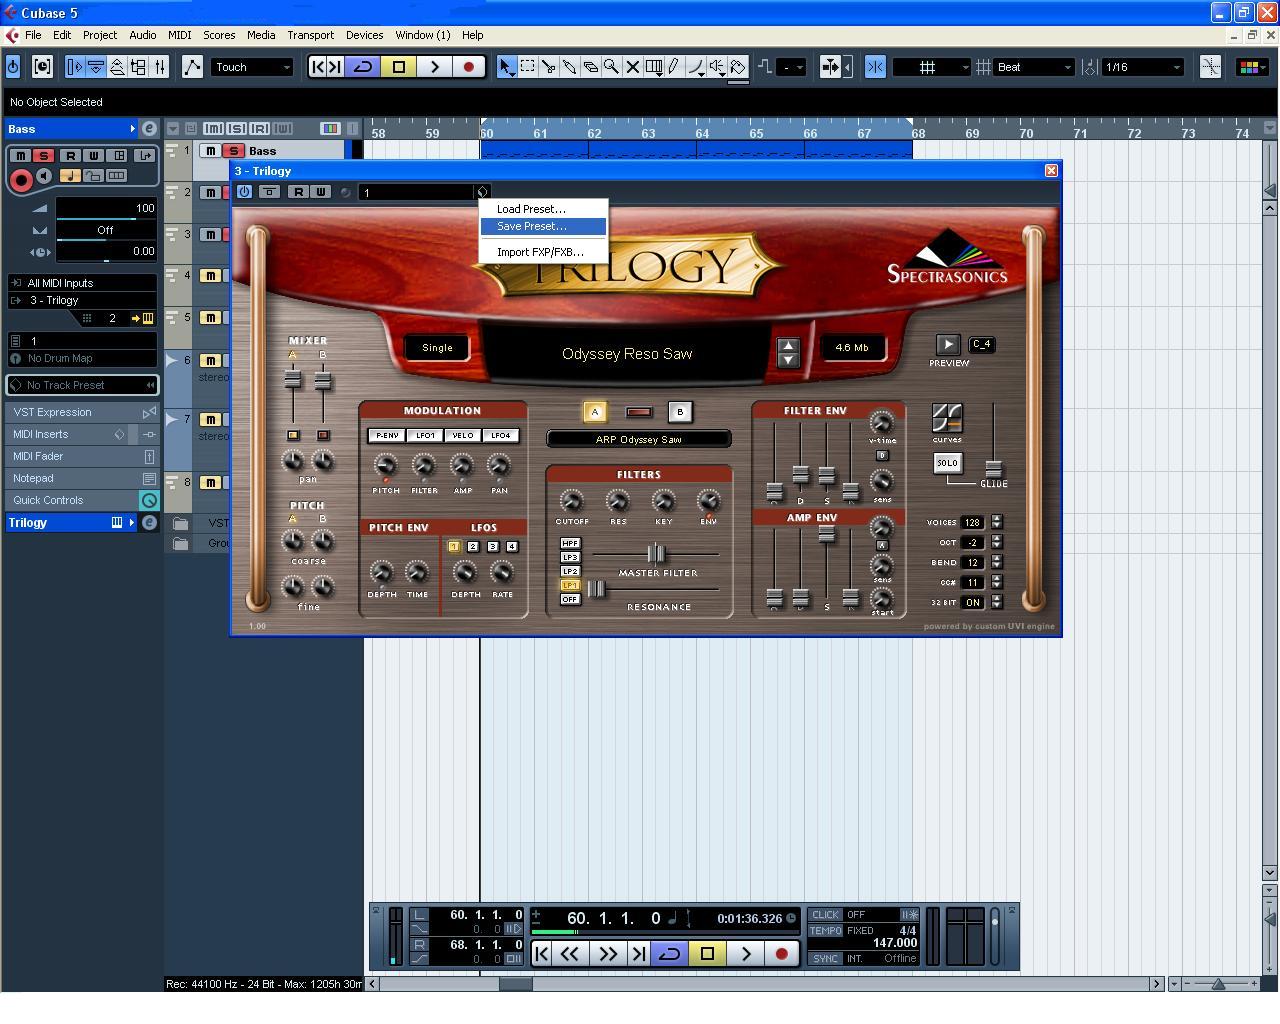Toggle metronome CLICK in transport
This screenshot has width=1280, height=1024.
tap(825, 914)
